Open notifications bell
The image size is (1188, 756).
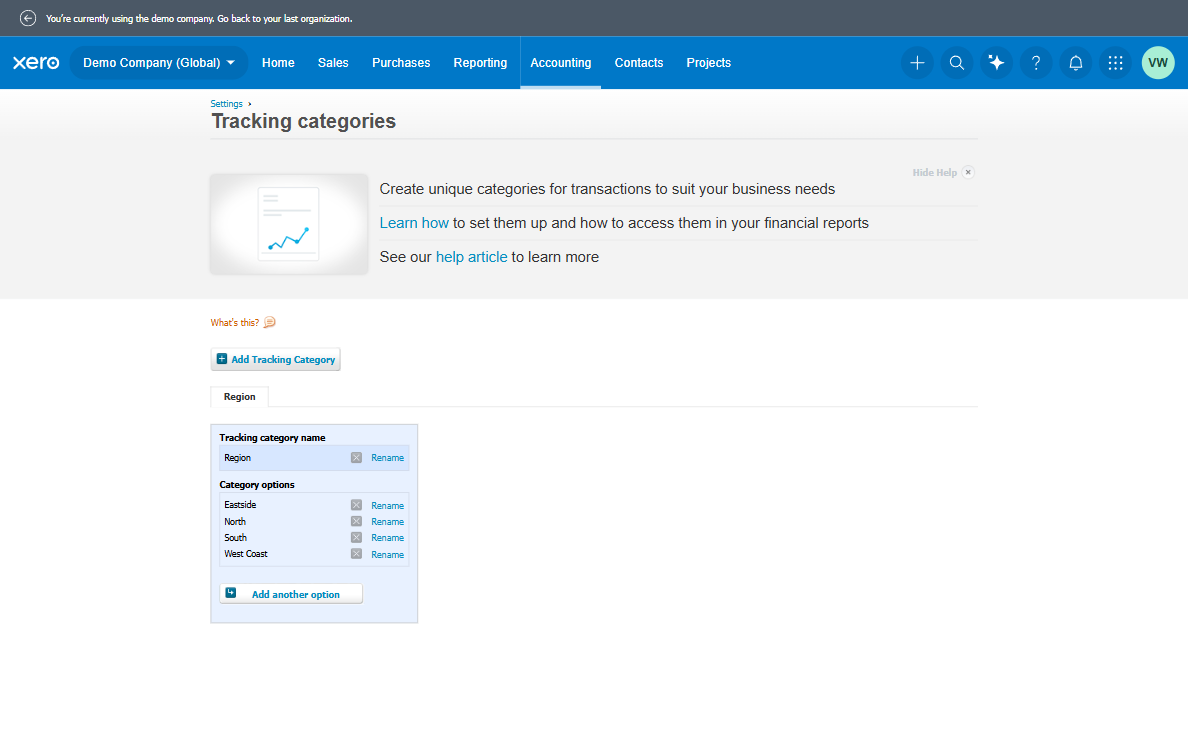(x=1075, y=63)
